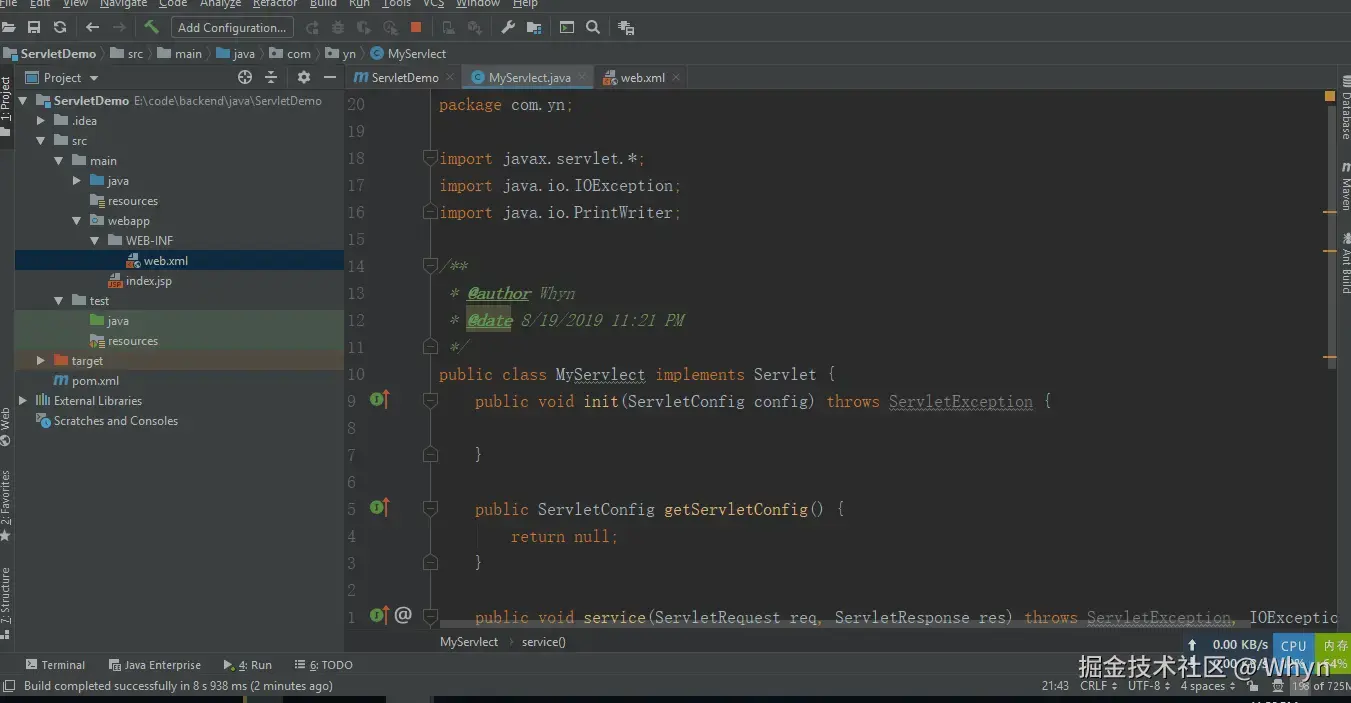The width and height of the screenshot is (1351, 703).
Task: Open Settings via the wrench icon
Action: click(508, 28)
